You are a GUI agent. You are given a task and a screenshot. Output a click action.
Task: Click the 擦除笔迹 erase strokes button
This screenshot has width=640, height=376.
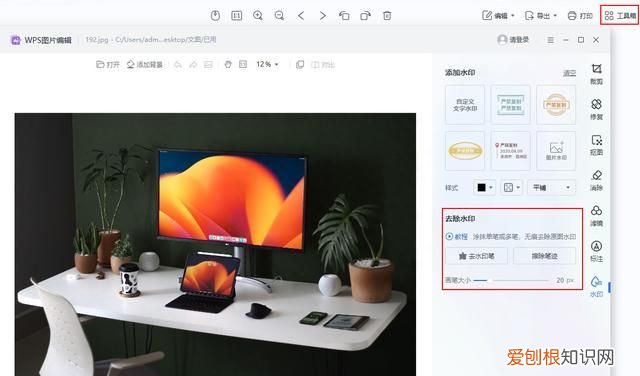[x=544, y=256]
